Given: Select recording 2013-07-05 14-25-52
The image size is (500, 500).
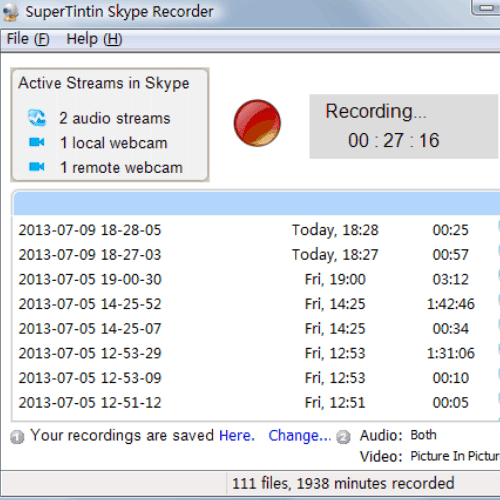Looking at the screenshot, I should tap(90, 304).
